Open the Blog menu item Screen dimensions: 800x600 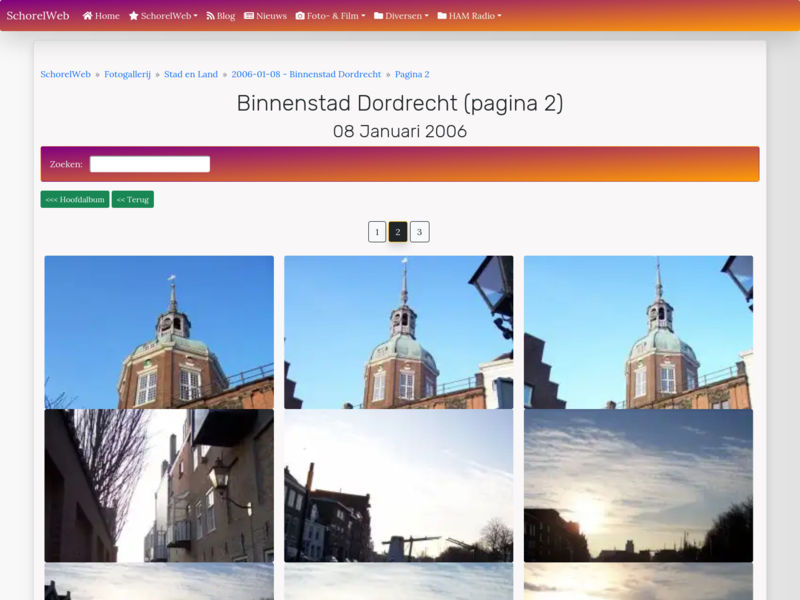220,16
